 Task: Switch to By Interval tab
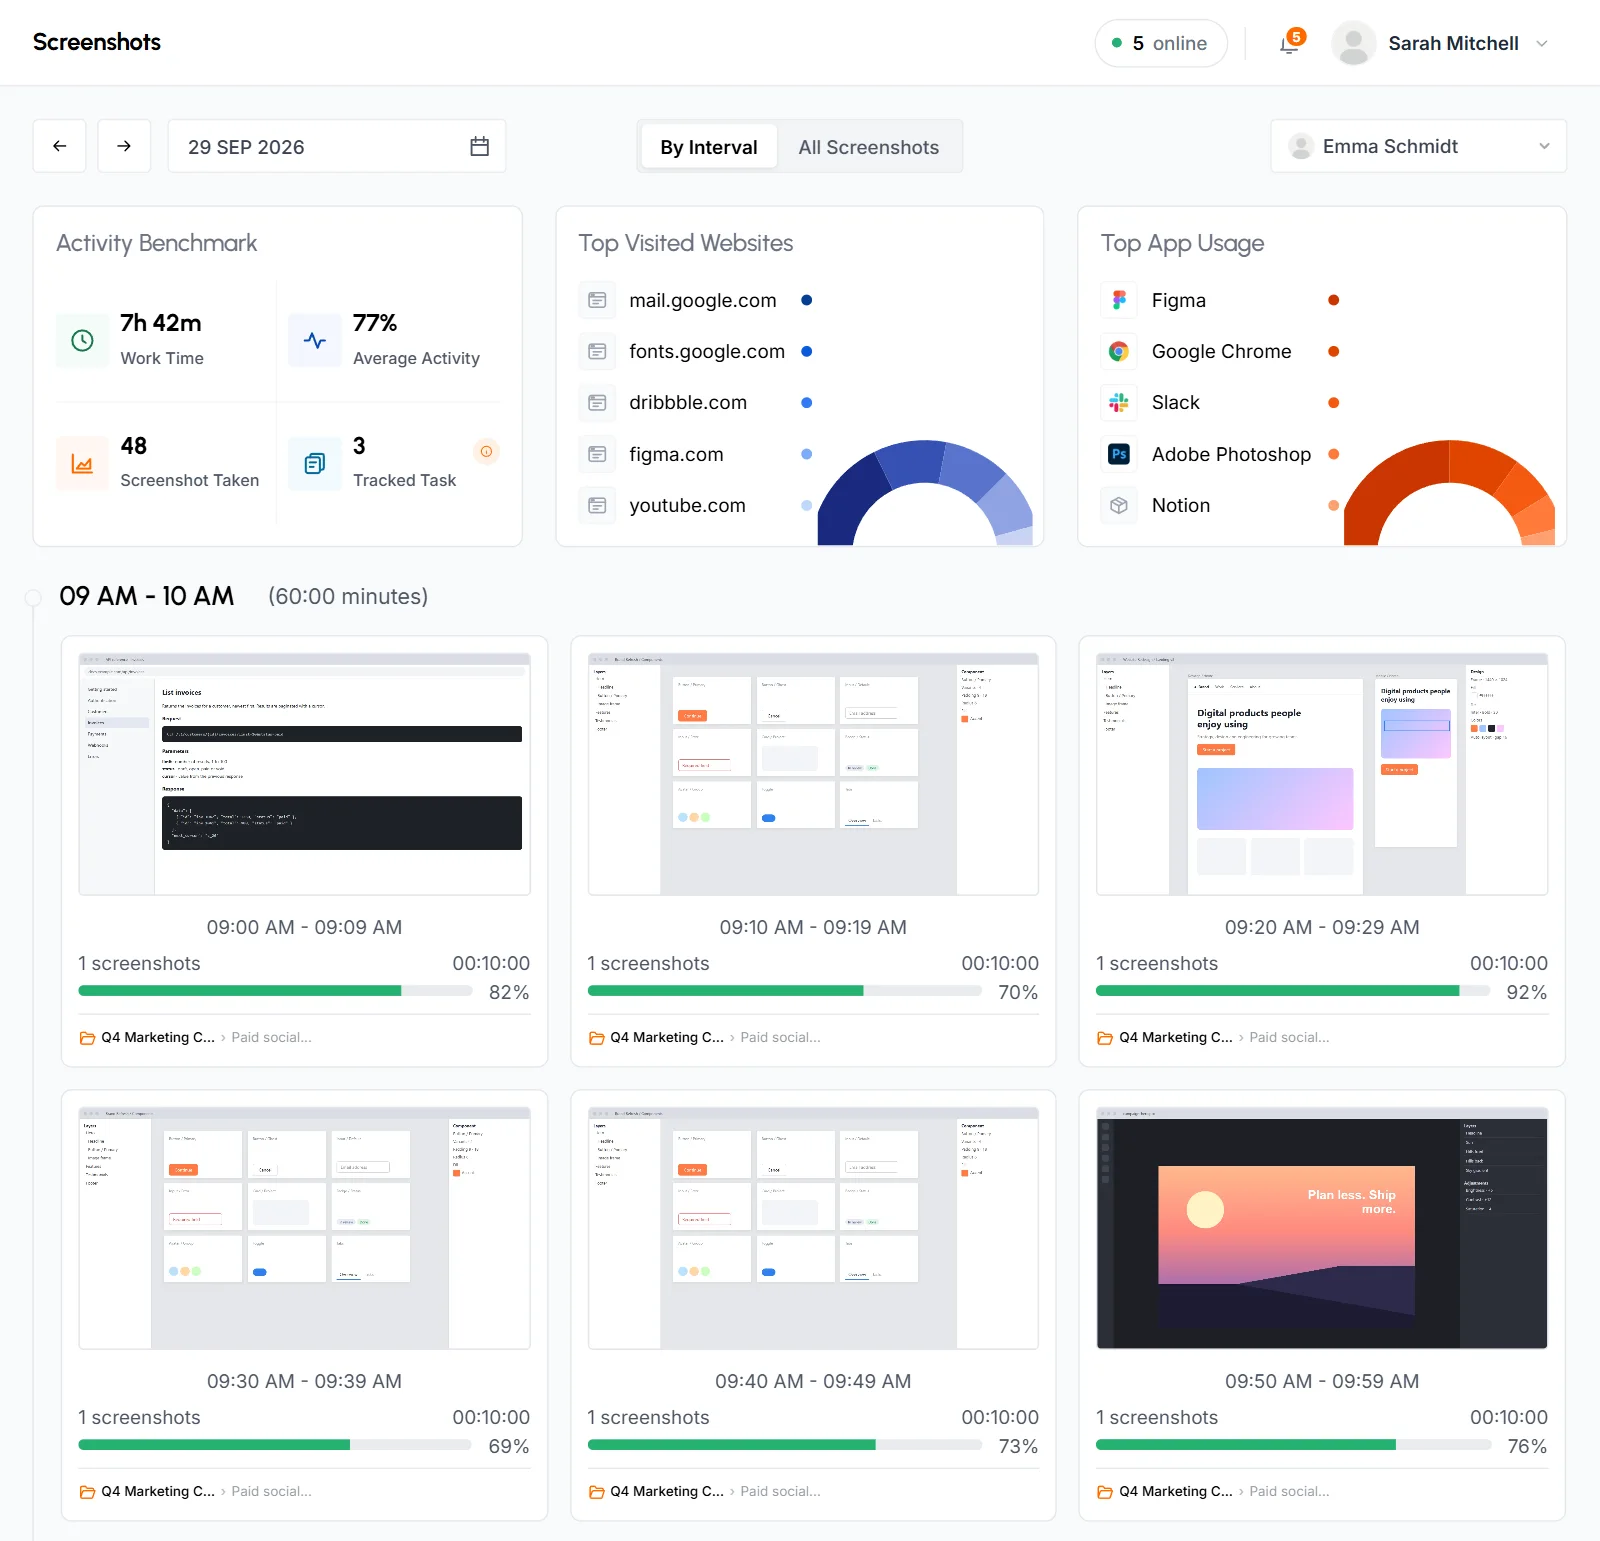709,147
